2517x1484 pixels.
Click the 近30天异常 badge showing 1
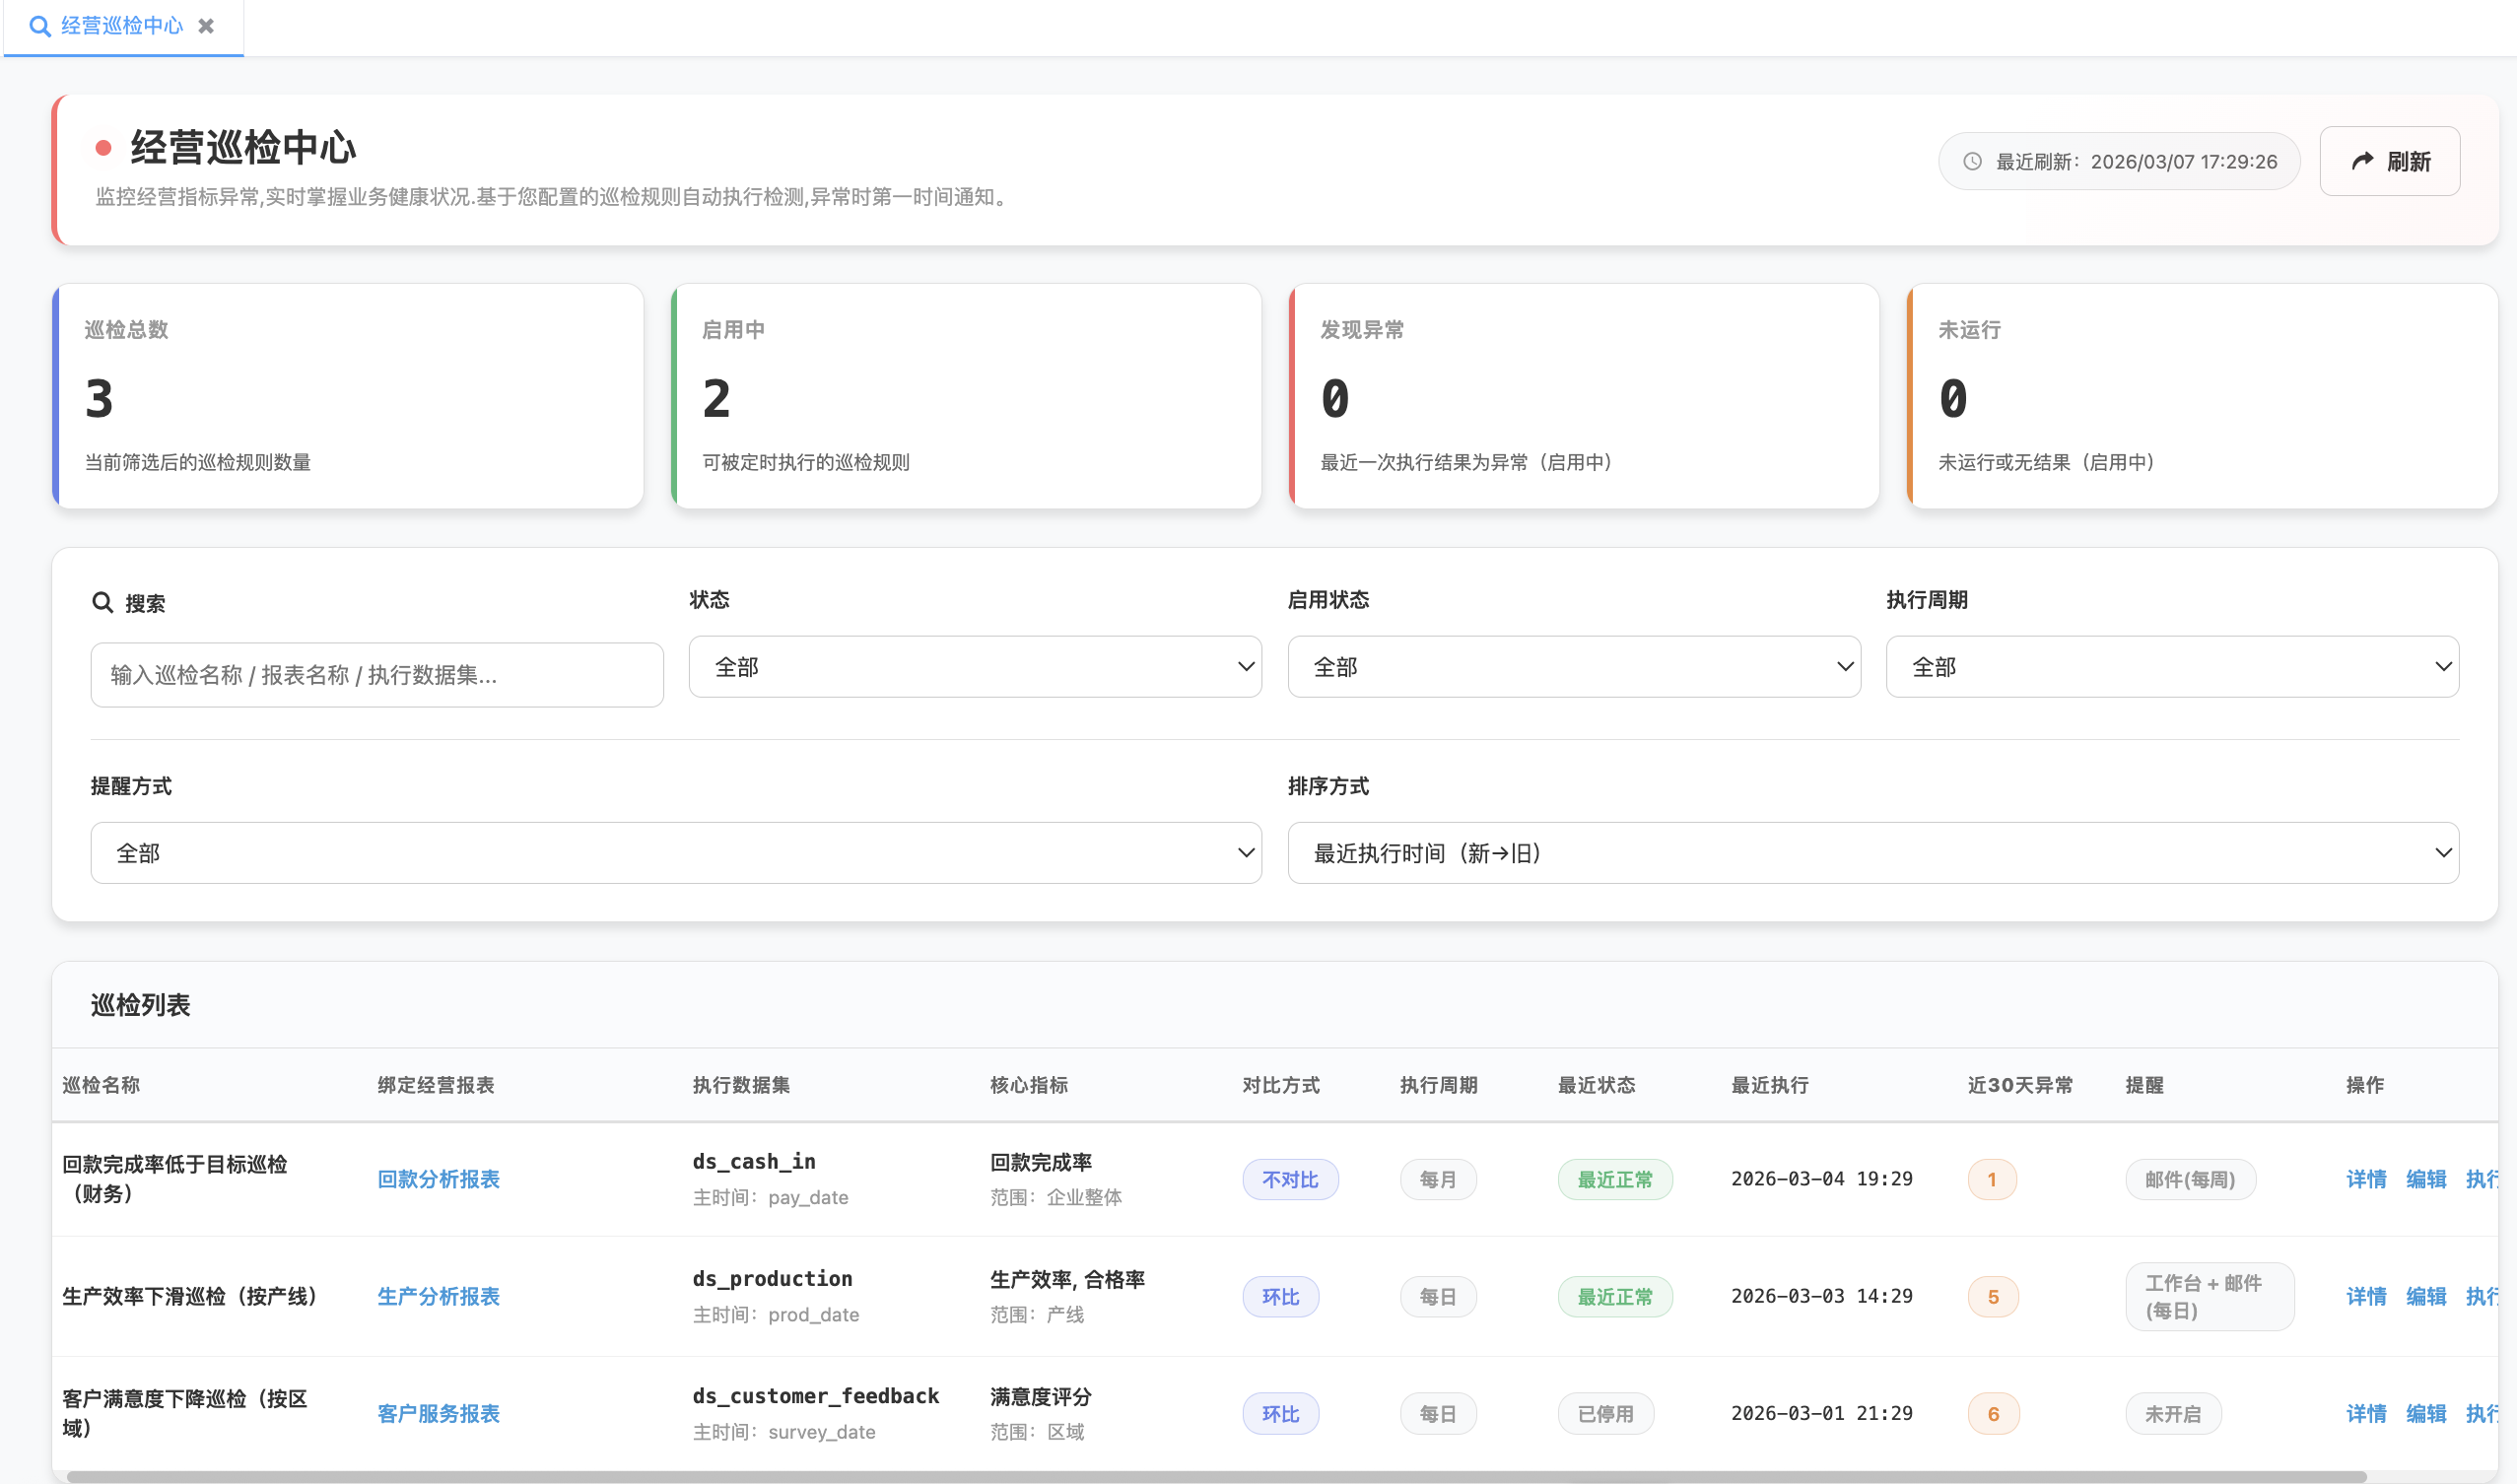click(x=1991, y=1180)
